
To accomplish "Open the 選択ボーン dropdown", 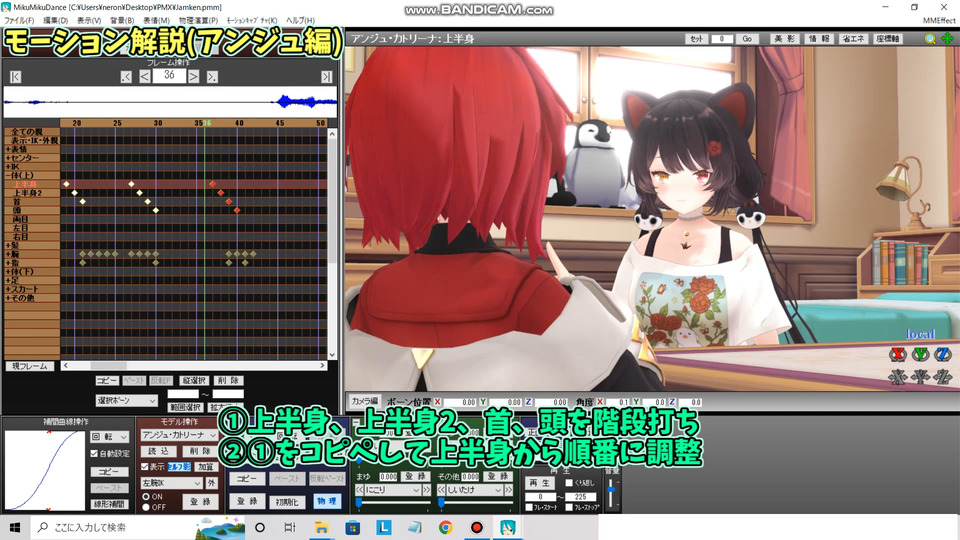I will [127, 400].
